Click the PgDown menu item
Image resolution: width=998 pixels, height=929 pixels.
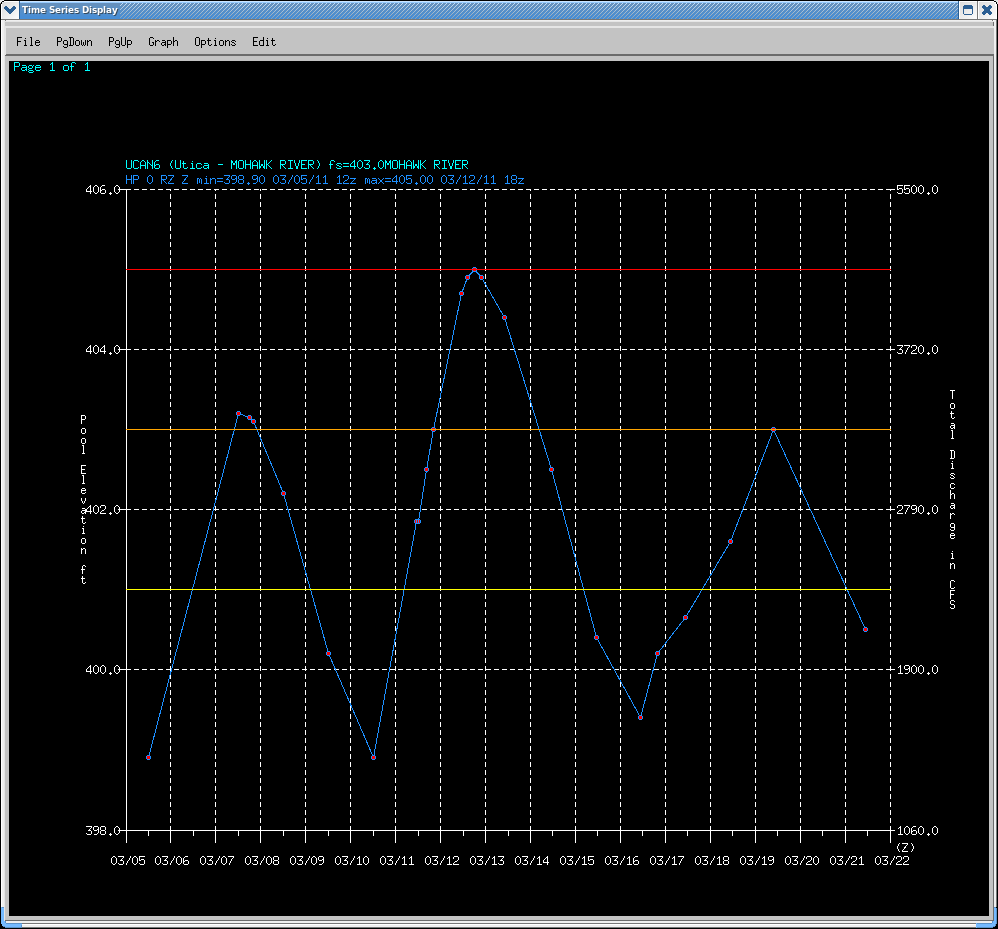click(74, 42)
